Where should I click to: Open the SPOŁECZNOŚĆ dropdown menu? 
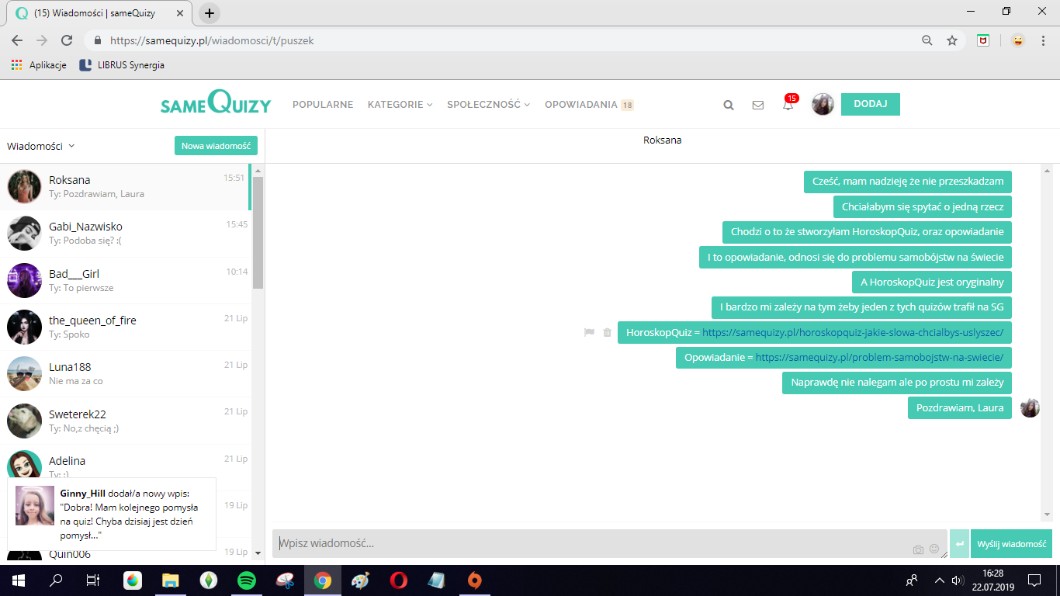pos(488,105)
